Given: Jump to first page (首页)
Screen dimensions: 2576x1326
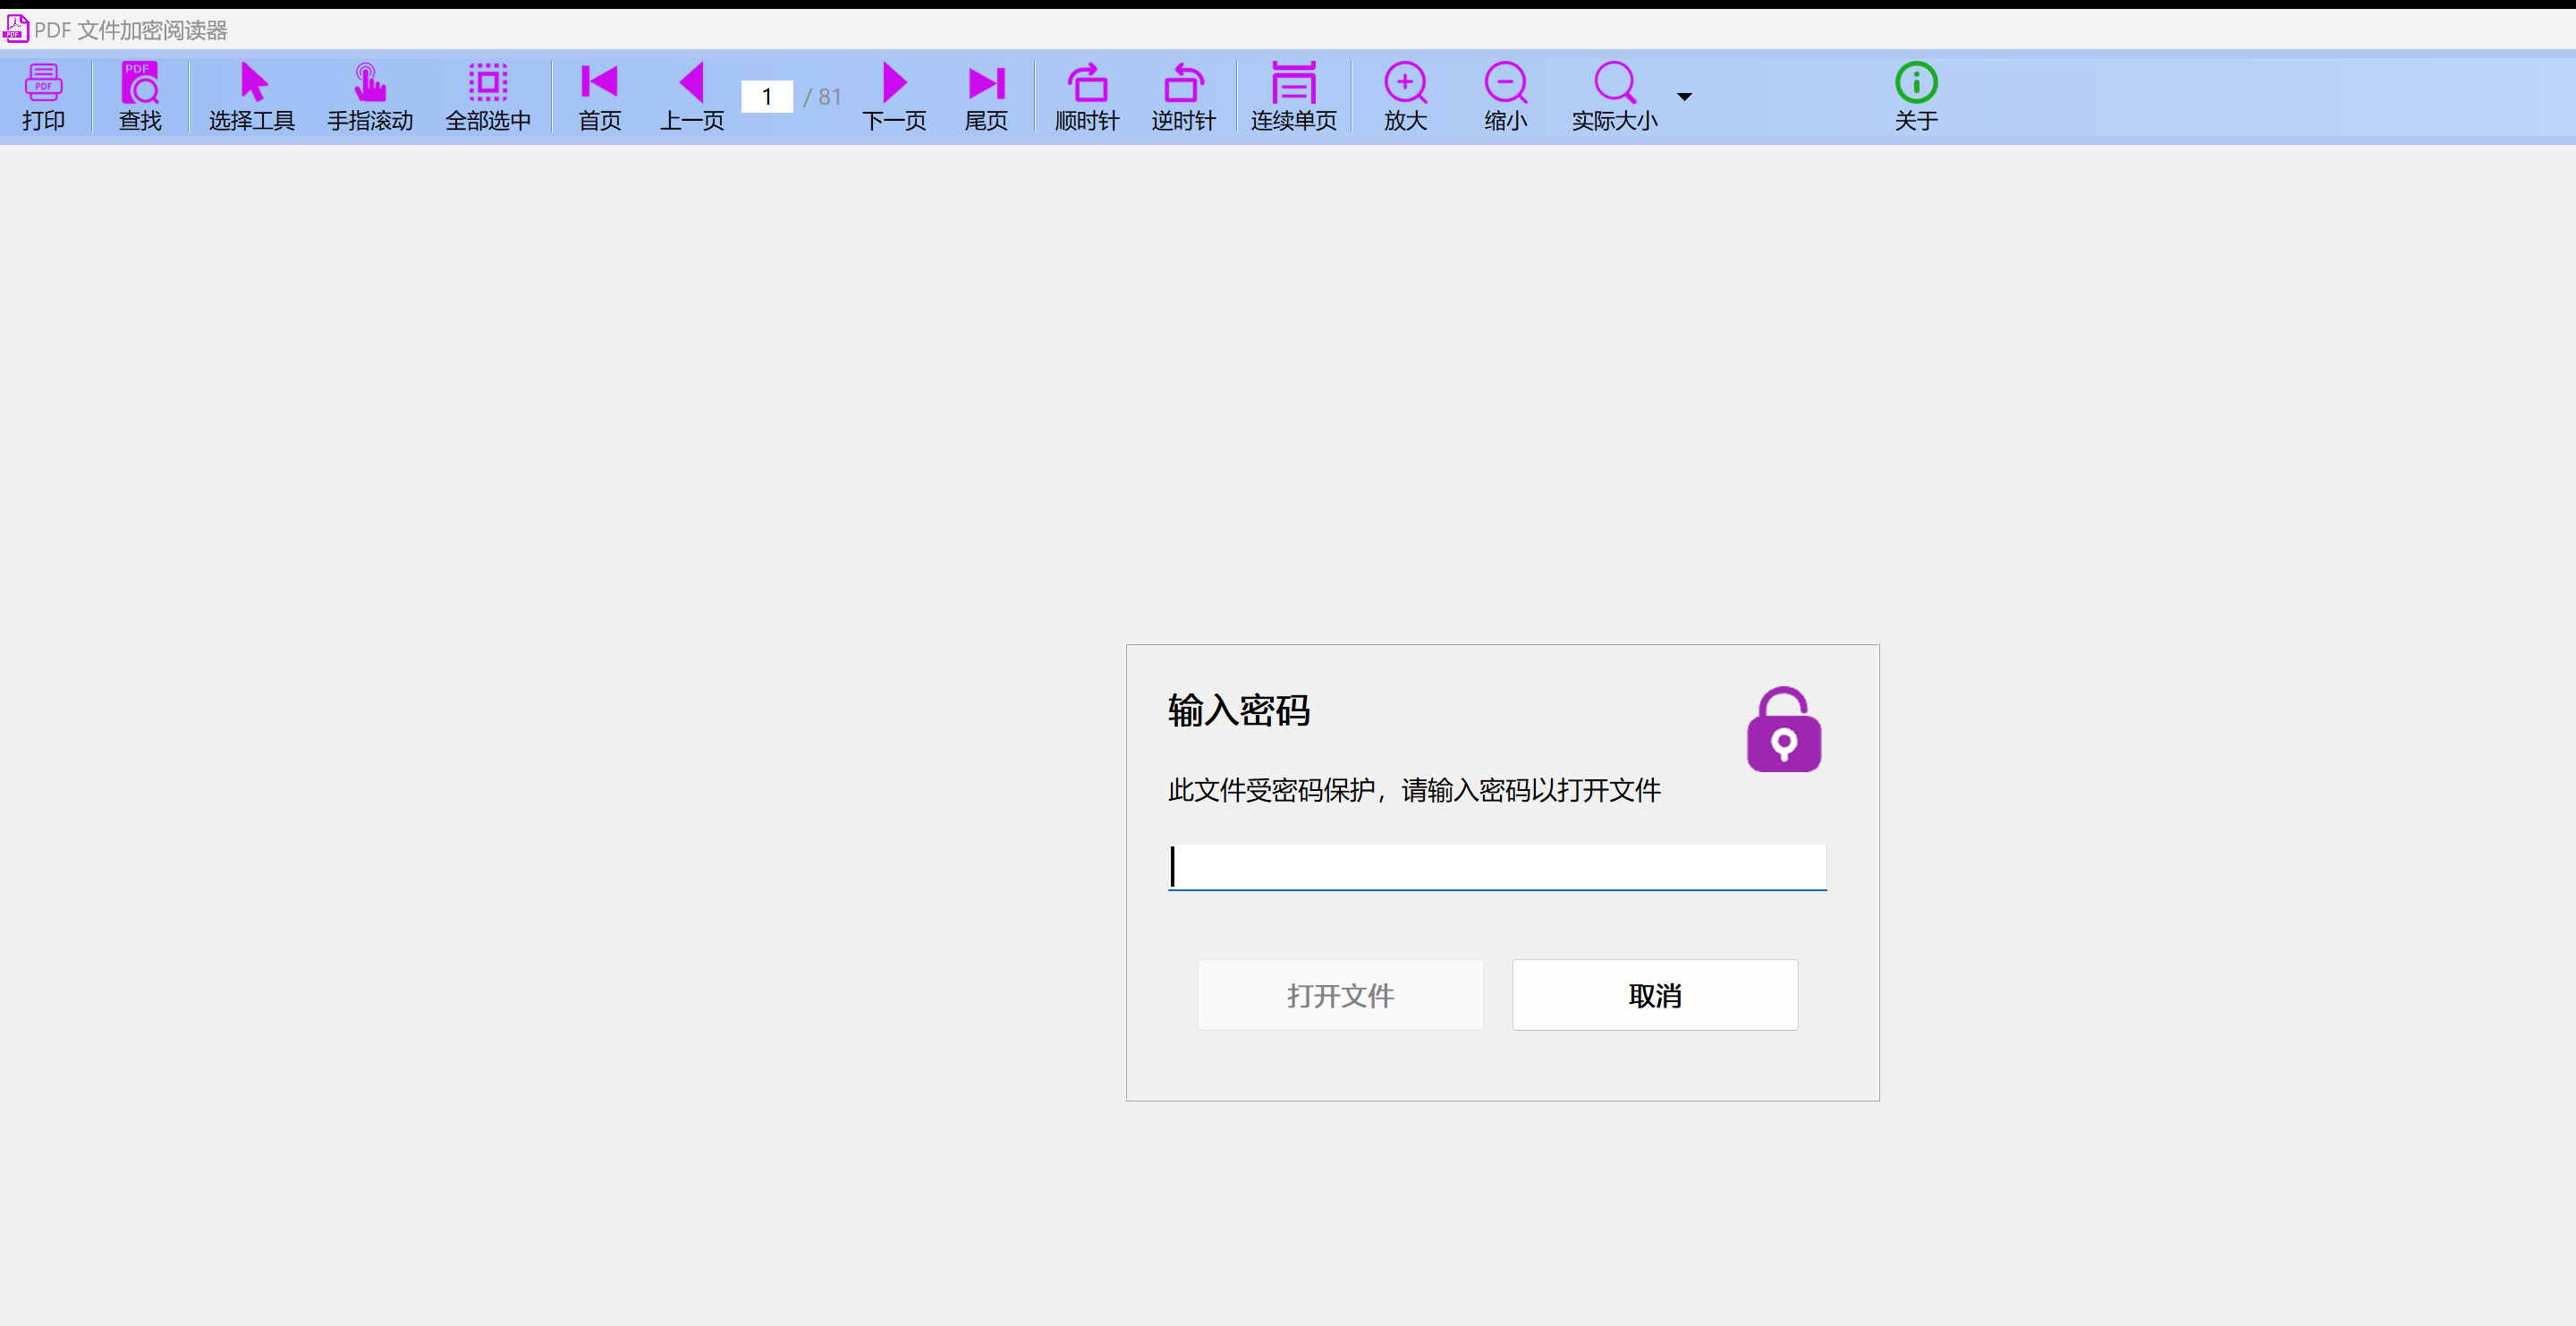Looking at the screenshot, I should [x=599, y=96].
